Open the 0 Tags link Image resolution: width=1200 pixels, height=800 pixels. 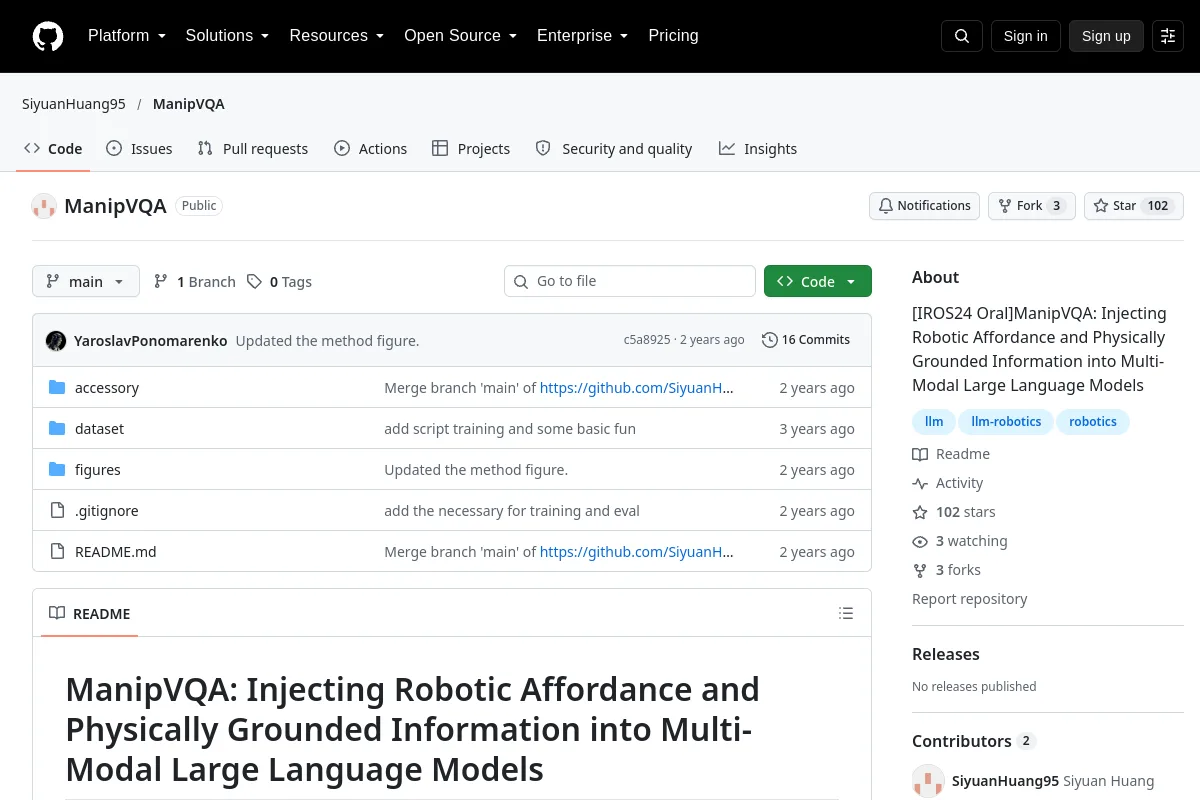click(x=280, y=282)
